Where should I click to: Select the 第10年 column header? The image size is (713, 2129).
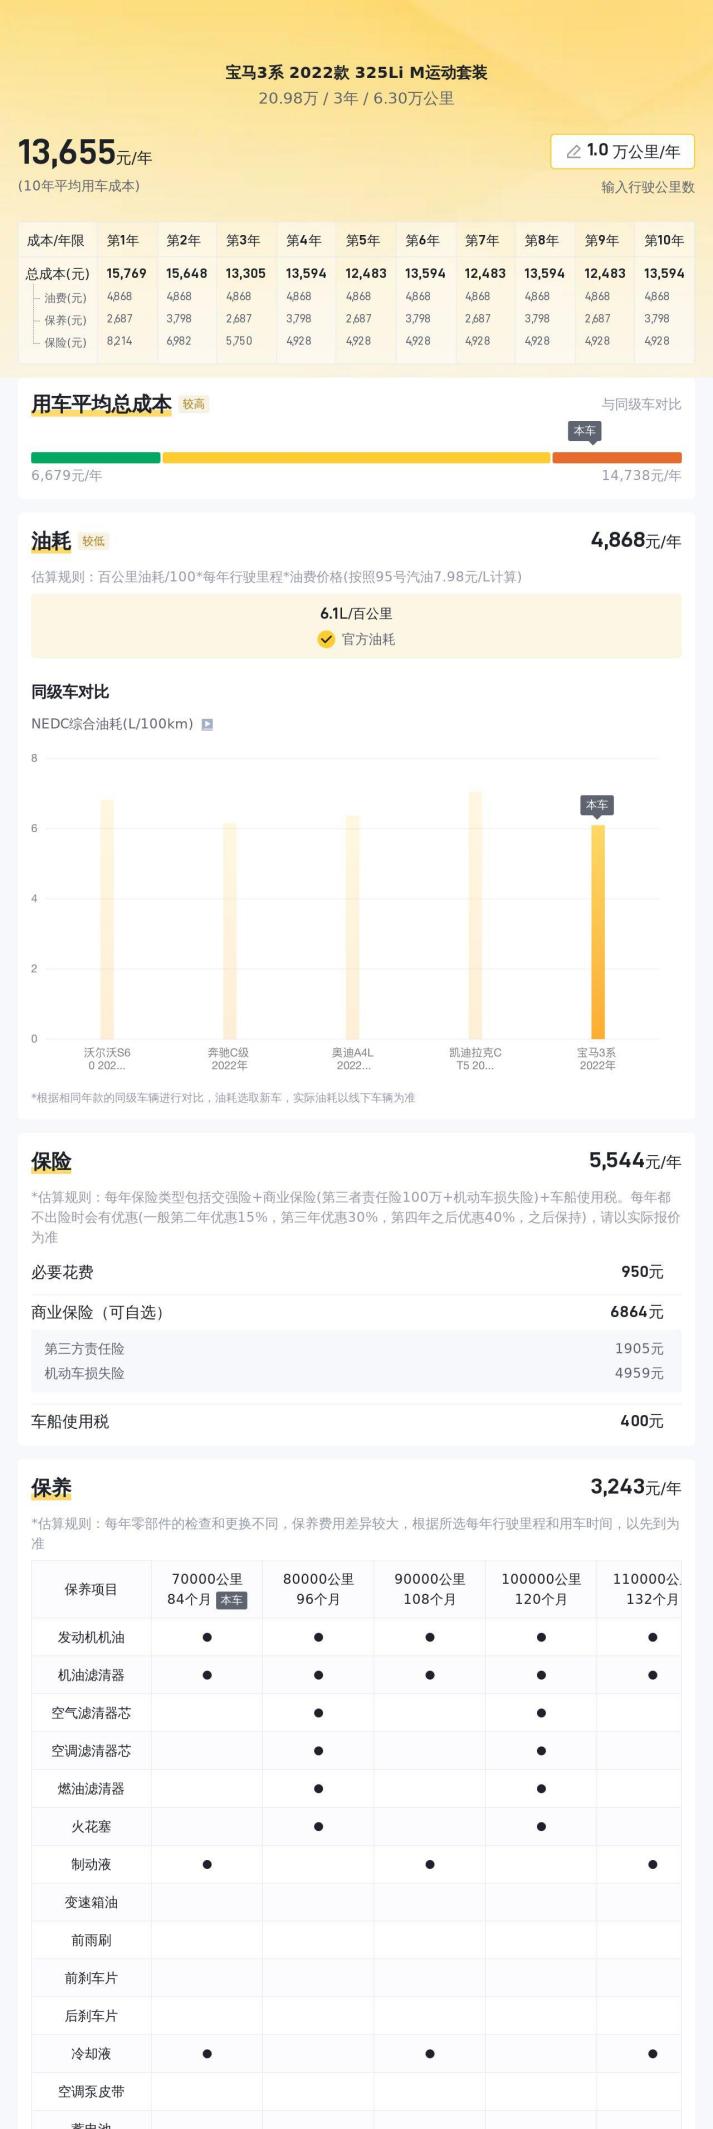664,240
